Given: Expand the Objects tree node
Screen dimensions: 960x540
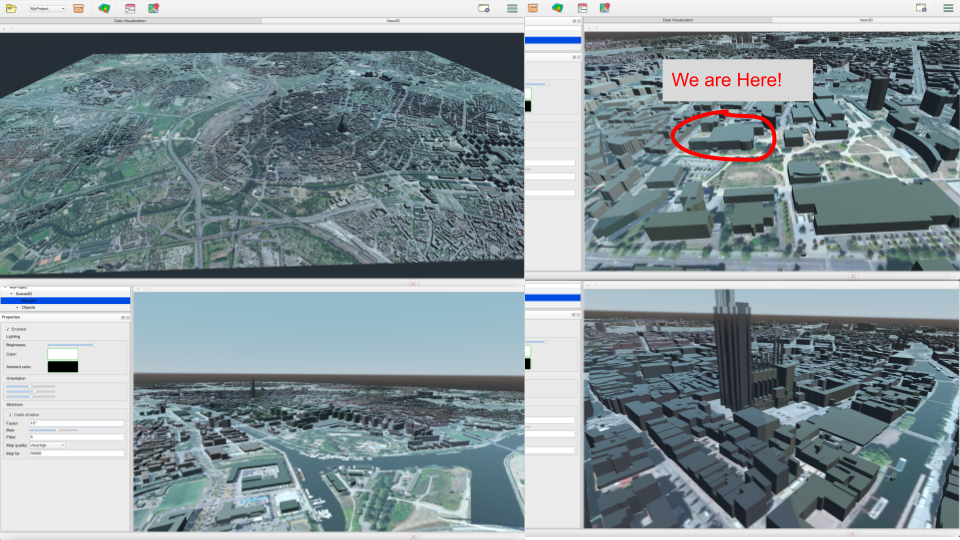Looking at the screenshot, I should pos(17,307).
